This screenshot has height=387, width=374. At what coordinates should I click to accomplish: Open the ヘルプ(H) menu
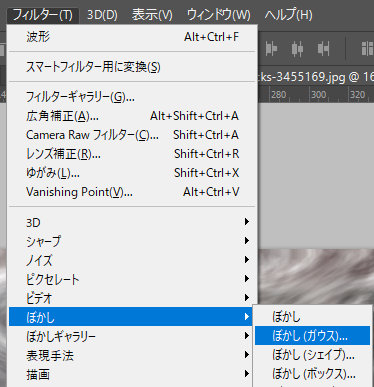click(x=288, y=15)
